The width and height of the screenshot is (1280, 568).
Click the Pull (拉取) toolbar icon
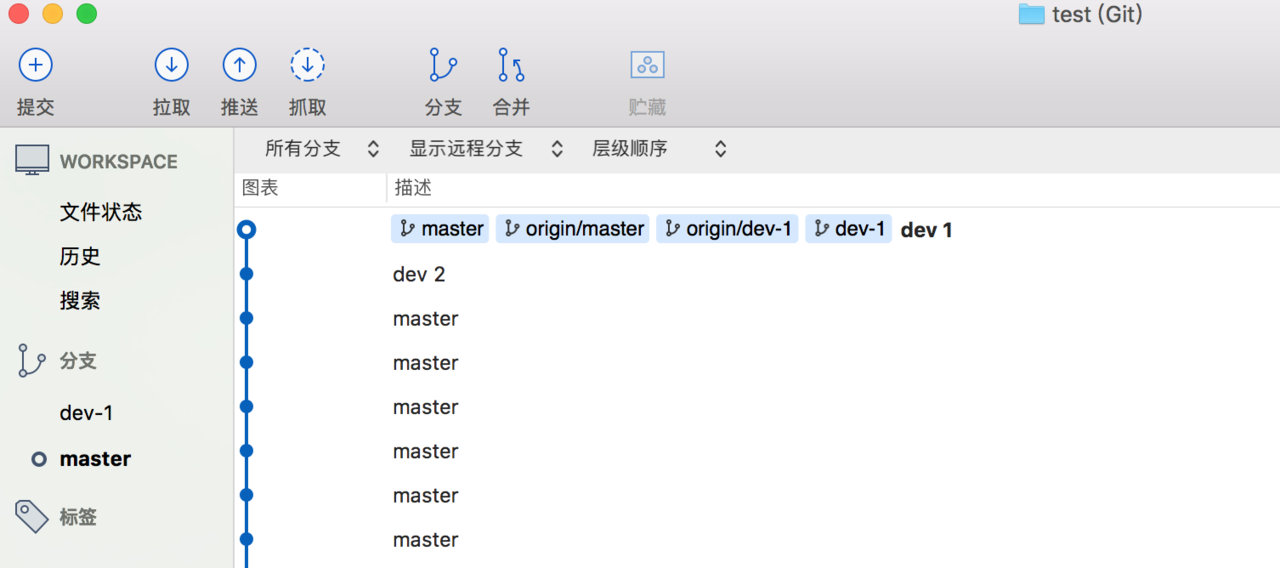[x=171, y=66]
